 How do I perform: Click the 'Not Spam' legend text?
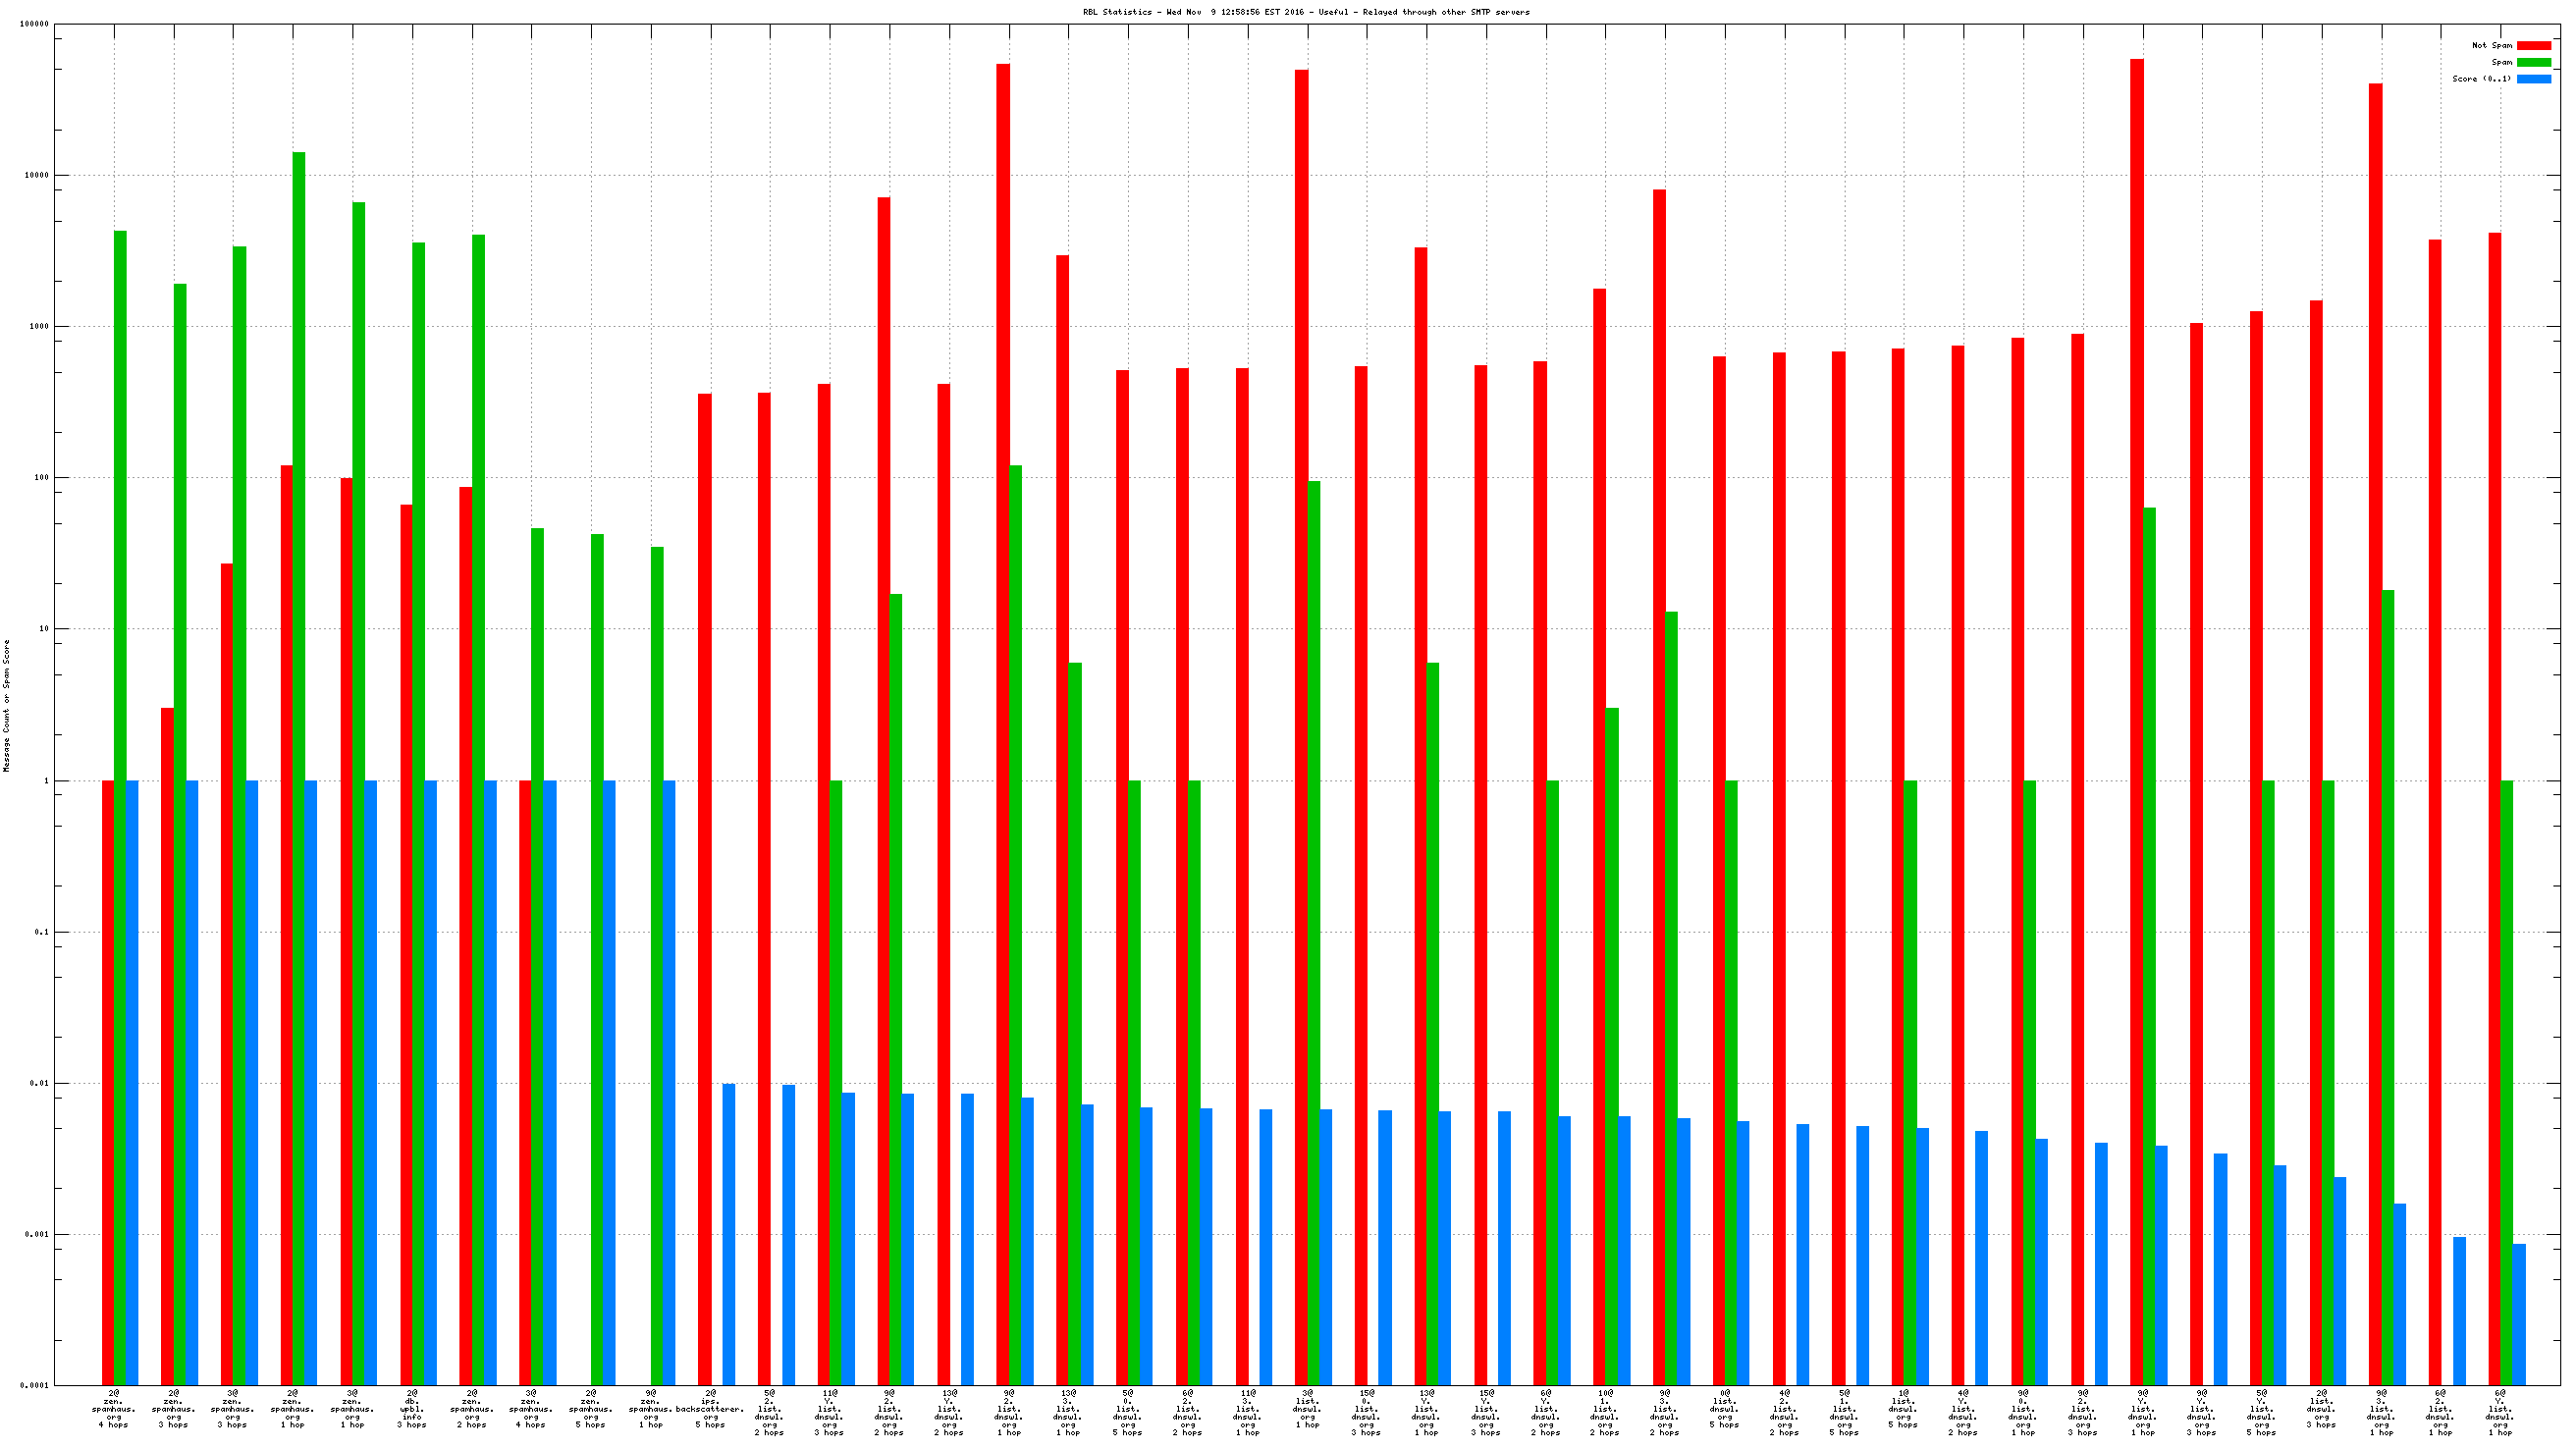(2491, 45)
